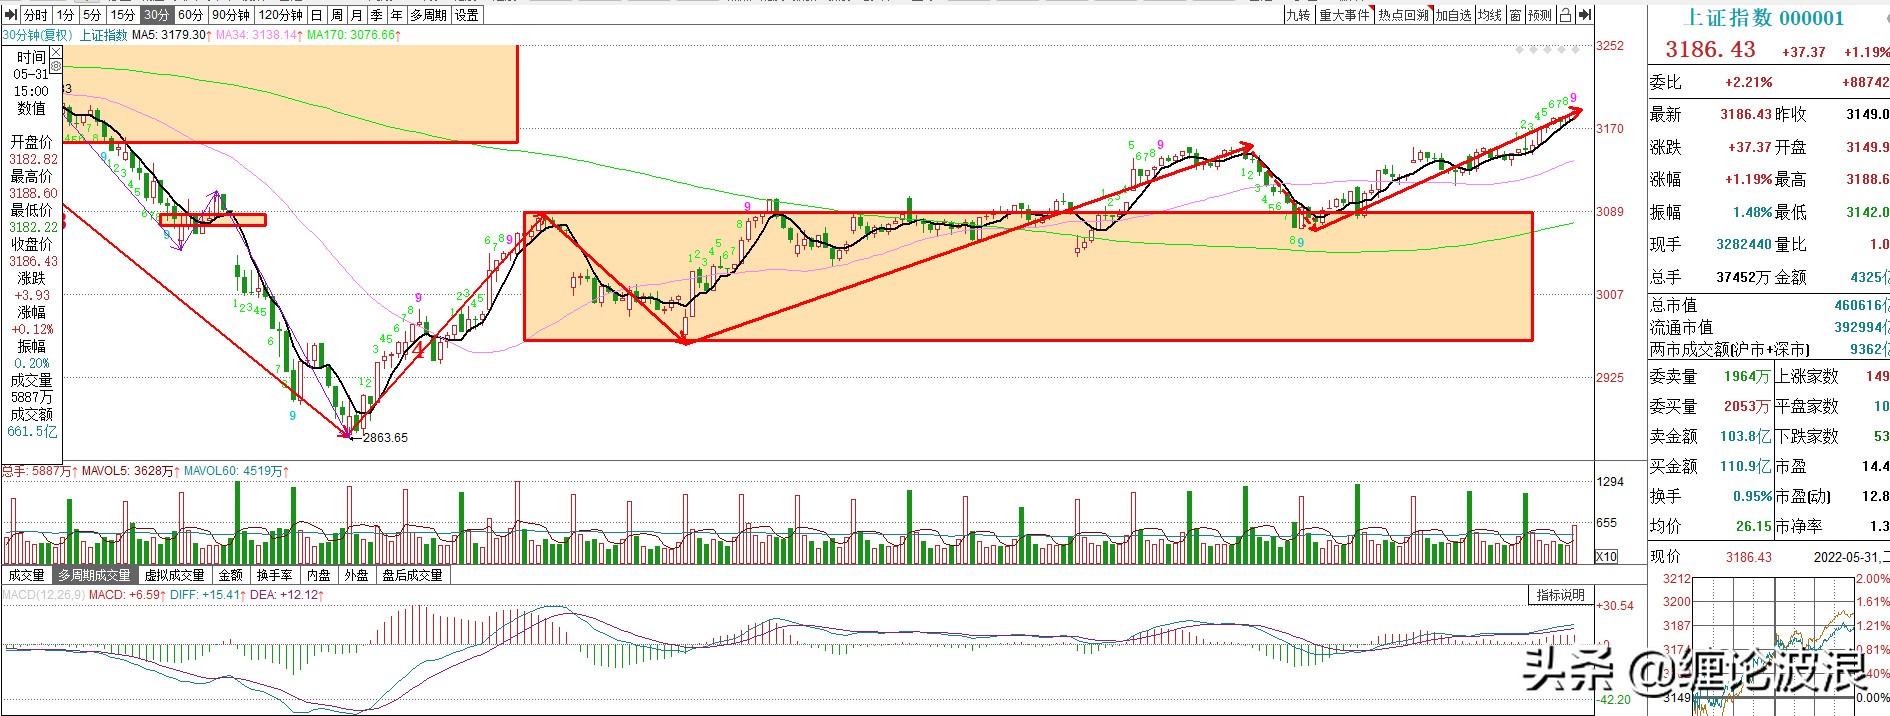Select the 虚拟成交量 tab
The height and width of the screenshot is (716, 1890).
[x=174, y=575]
